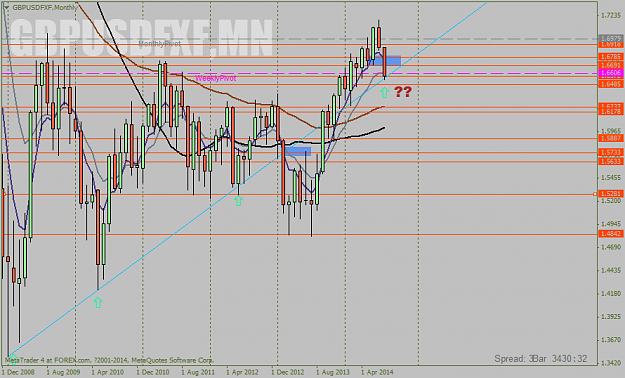Click the orange 1.5633 price label
Viewport: 625px width, 378px height.
[611, 161]
